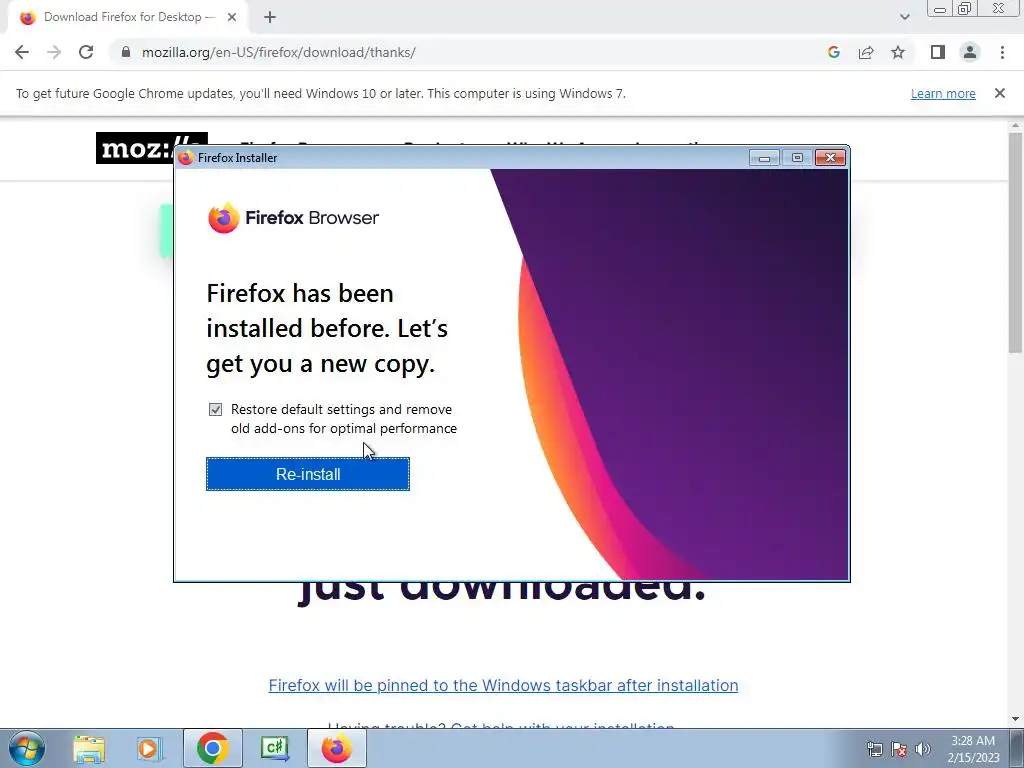Reload the mozilla.org page
The image size is (1024, 768).
coord(86,52)
